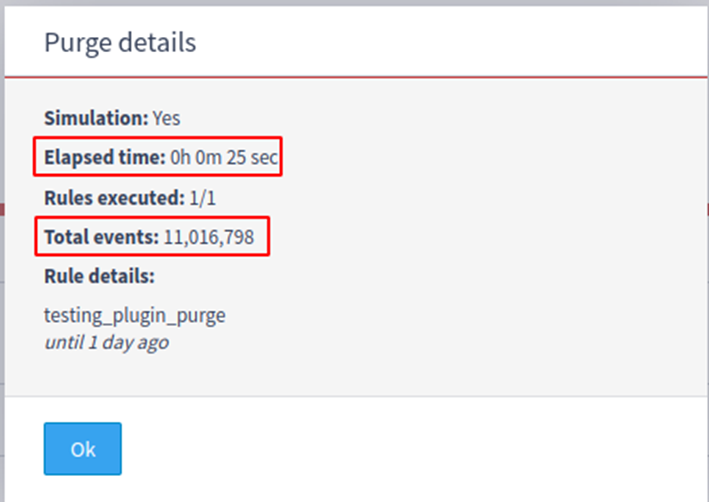Viewport: 709px width, 502px height.
Task: Click the word Rule in Rule details
Action: (x=64, y=276)
